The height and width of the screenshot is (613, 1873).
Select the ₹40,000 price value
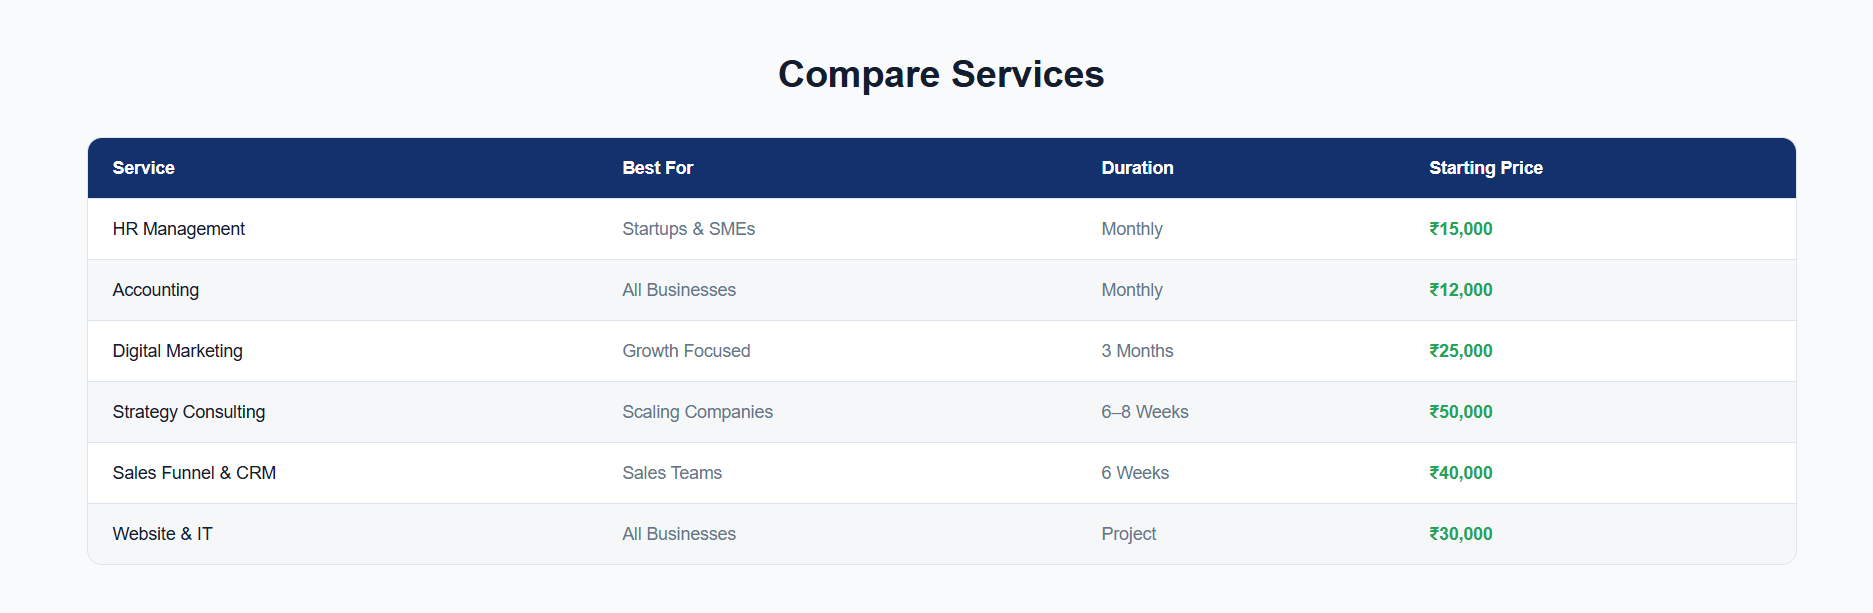coord(1460,473)
